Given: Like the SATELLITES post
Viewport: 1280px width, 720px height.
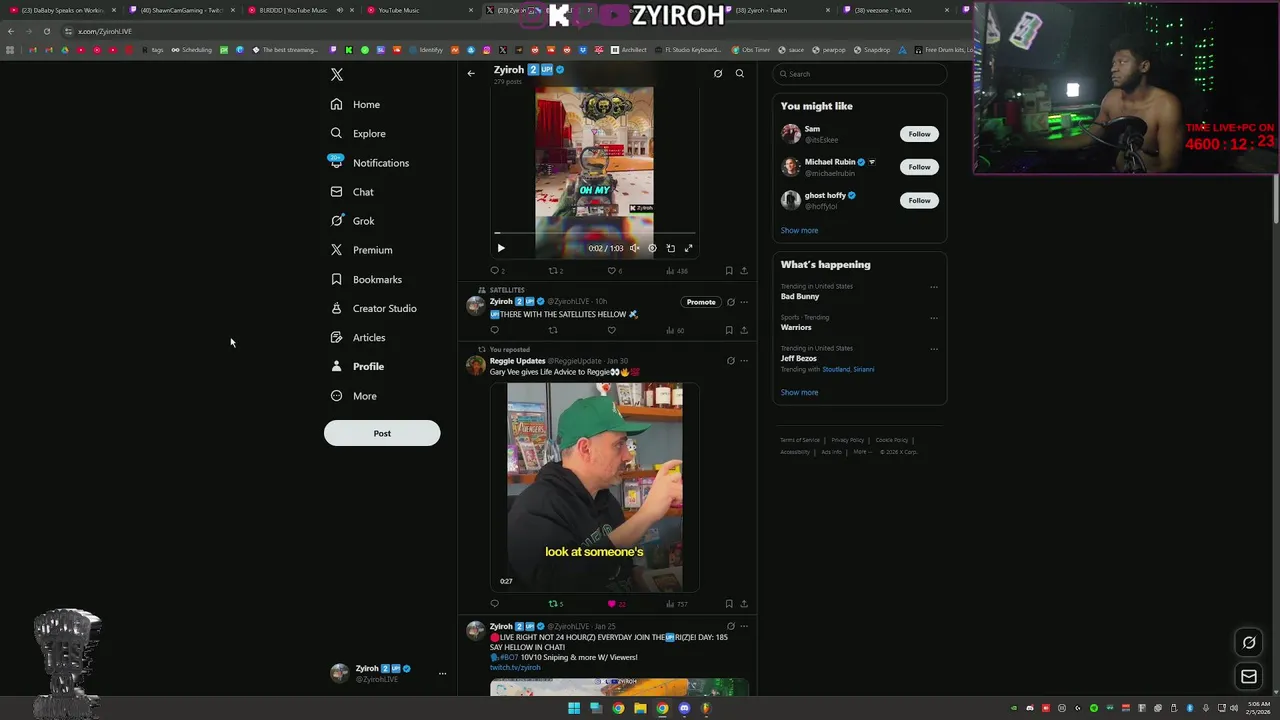Looking at the screenshot, I should (612, 330).
